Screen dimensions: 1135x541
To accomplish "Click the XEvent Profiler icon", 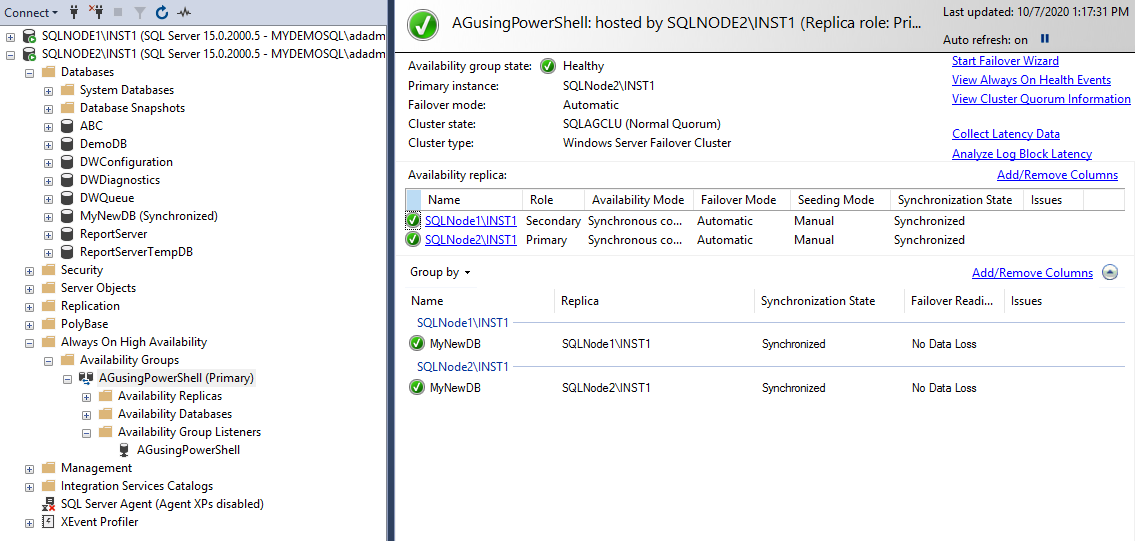I will pyautogui.click(x=48, y=522).
